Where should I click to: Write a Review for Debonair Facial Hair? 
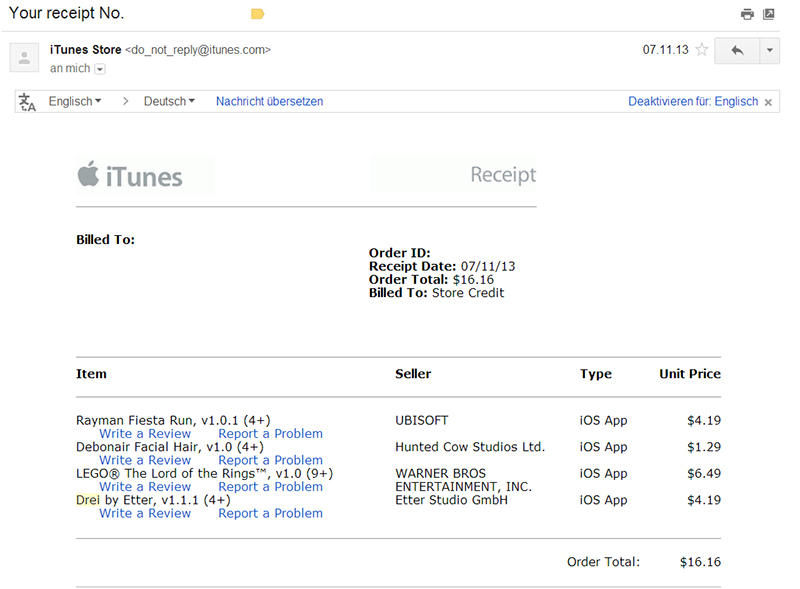[x=145, y=460]
